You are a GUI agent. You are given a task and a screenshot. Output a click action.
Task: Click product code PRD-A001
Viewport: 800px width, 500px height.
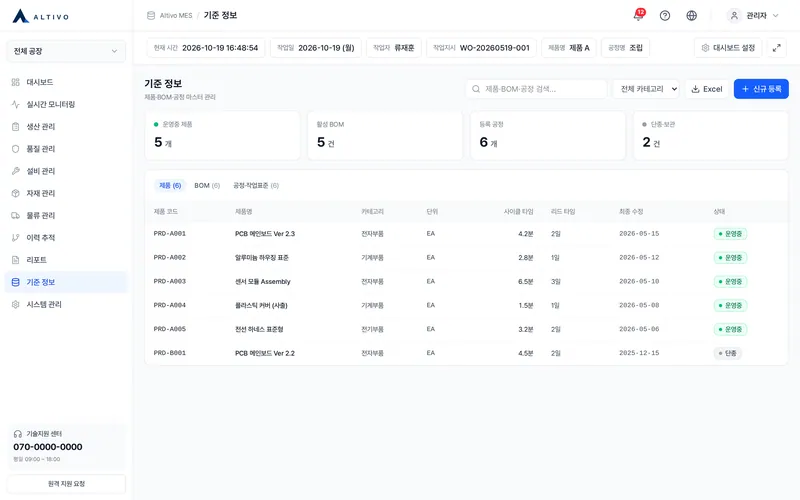169,234
